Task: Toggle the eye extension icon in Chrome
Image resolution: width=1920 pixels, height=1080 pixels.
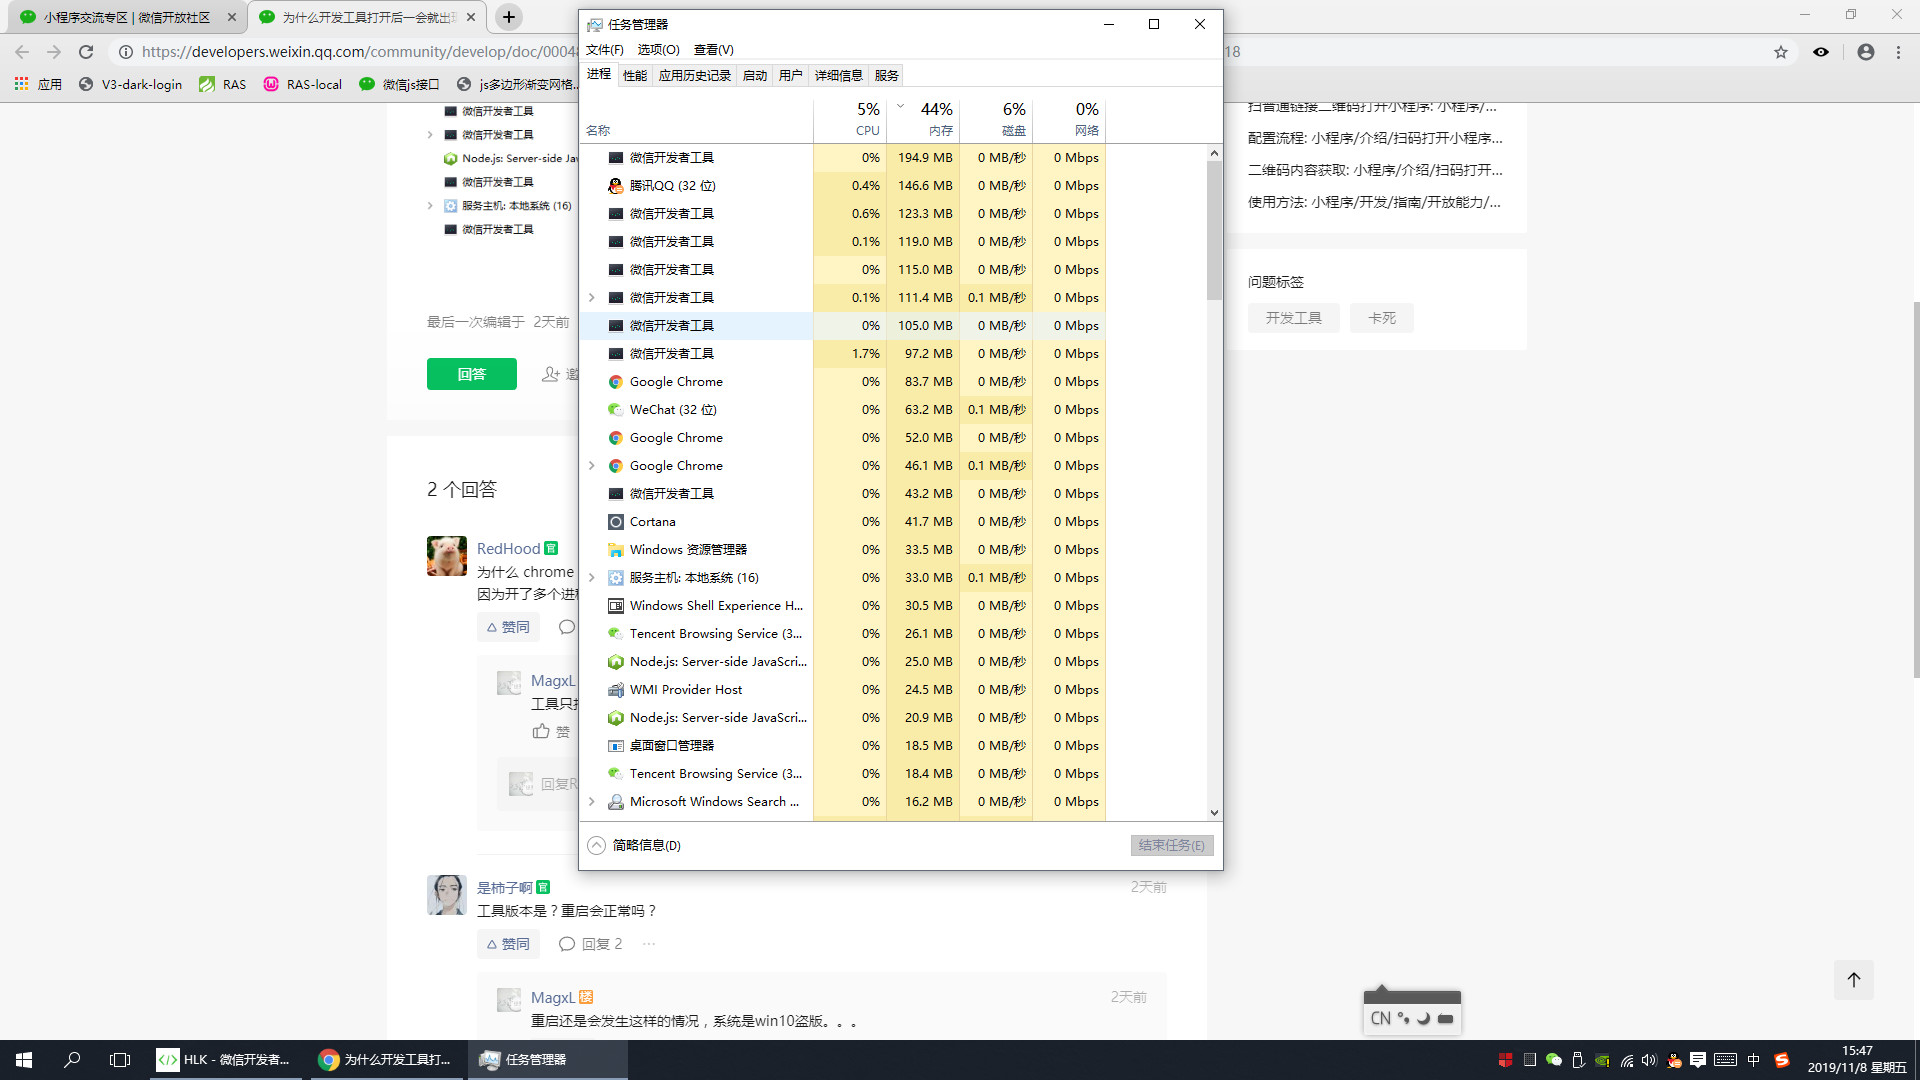Action: coord(1821,52)
